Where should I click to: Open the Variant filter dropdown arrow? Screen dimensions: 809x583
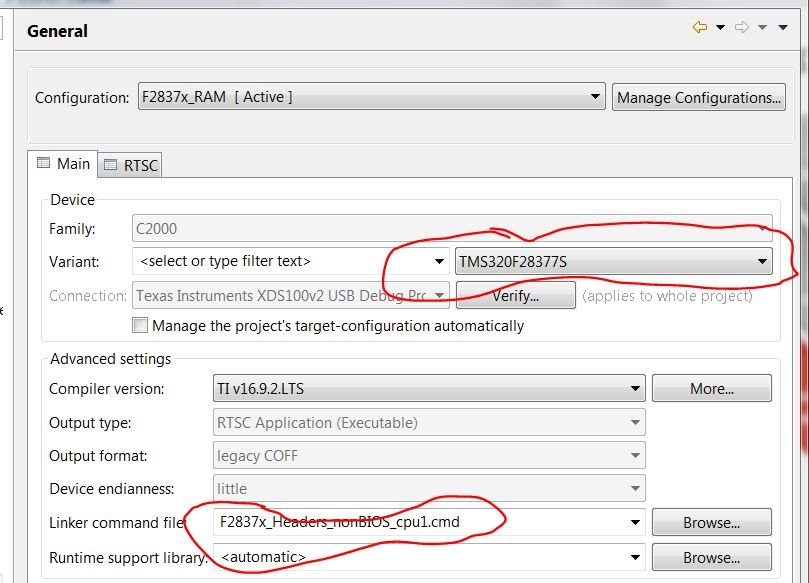pos(439,262)
